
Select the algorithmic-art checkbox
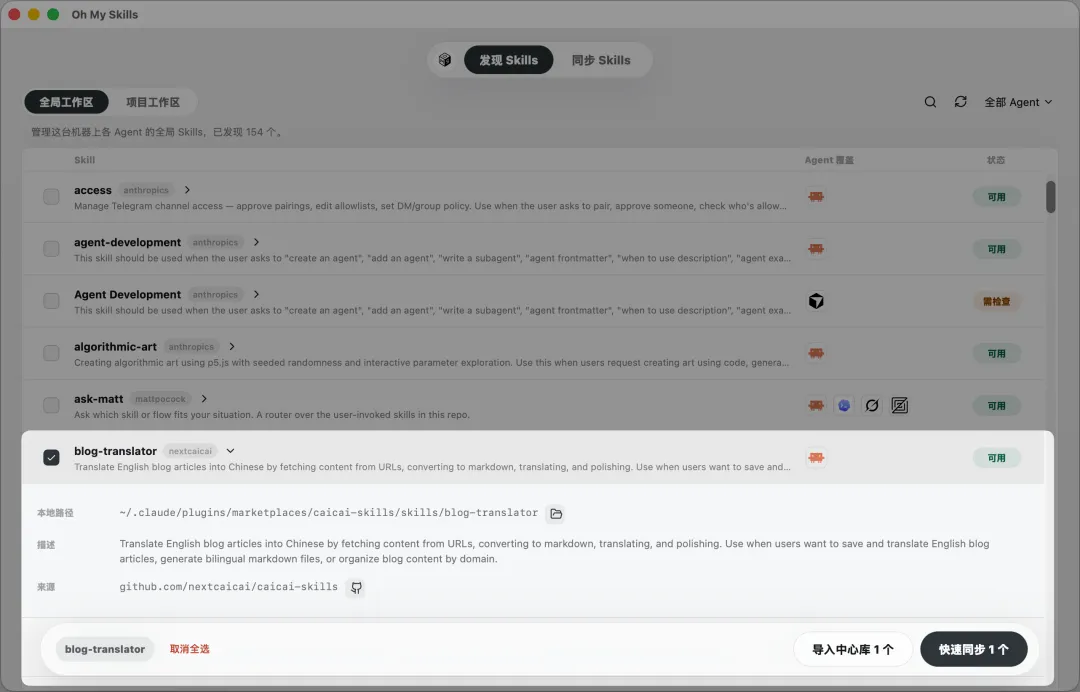pos(52,353)
